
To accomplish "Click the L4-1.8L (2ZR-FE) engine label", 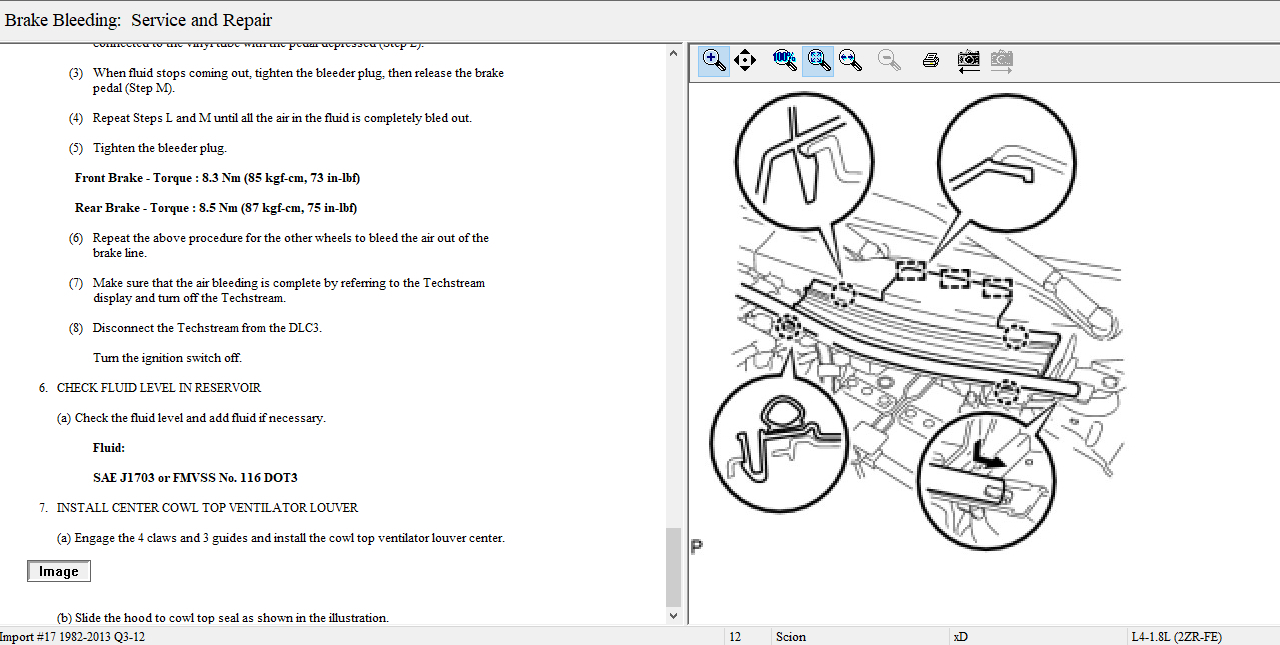I will pyautogui.click(x=1176, y=637).
